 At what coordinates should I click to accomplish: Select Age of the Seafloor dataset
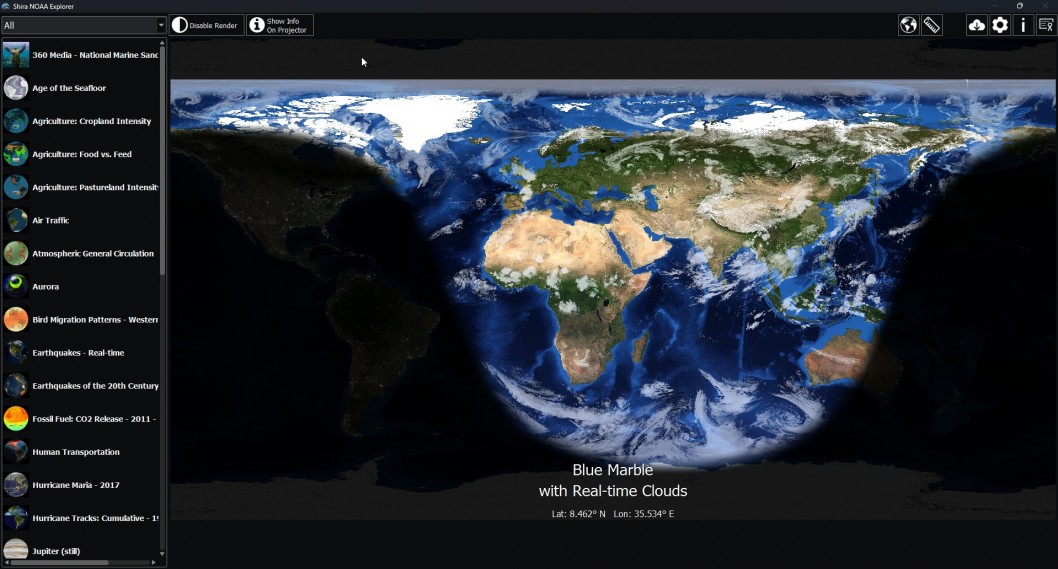[x=69, y=88]
